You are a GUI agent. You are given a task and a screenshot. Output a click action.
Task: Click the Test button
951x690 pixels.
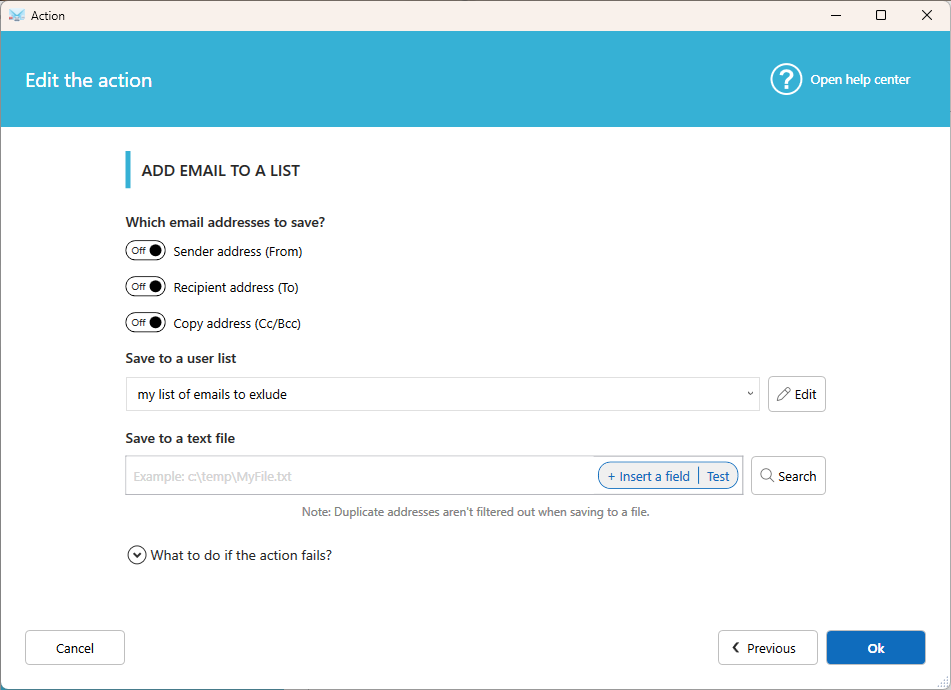click(718, 477)
